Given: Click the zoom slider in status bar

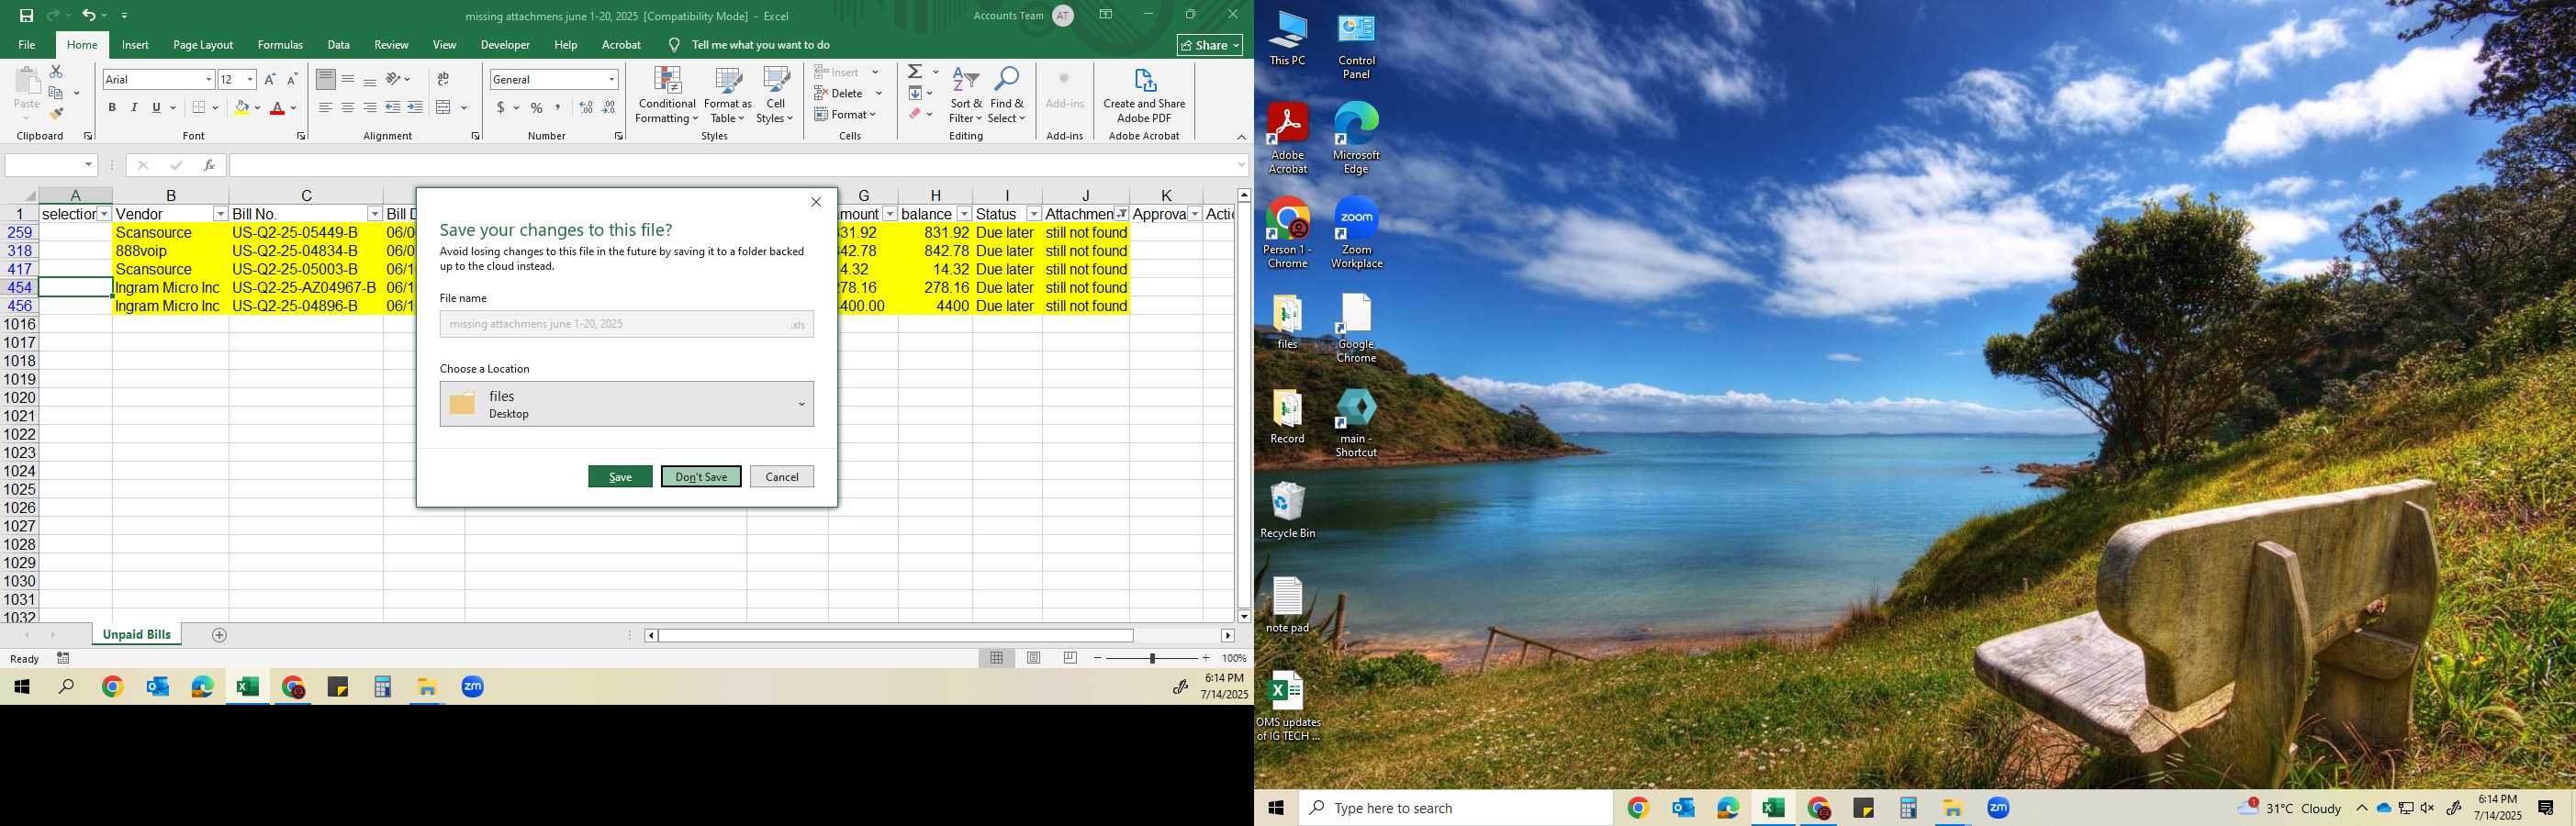Looking at the screenshot, I should [x=1152, y=658].
